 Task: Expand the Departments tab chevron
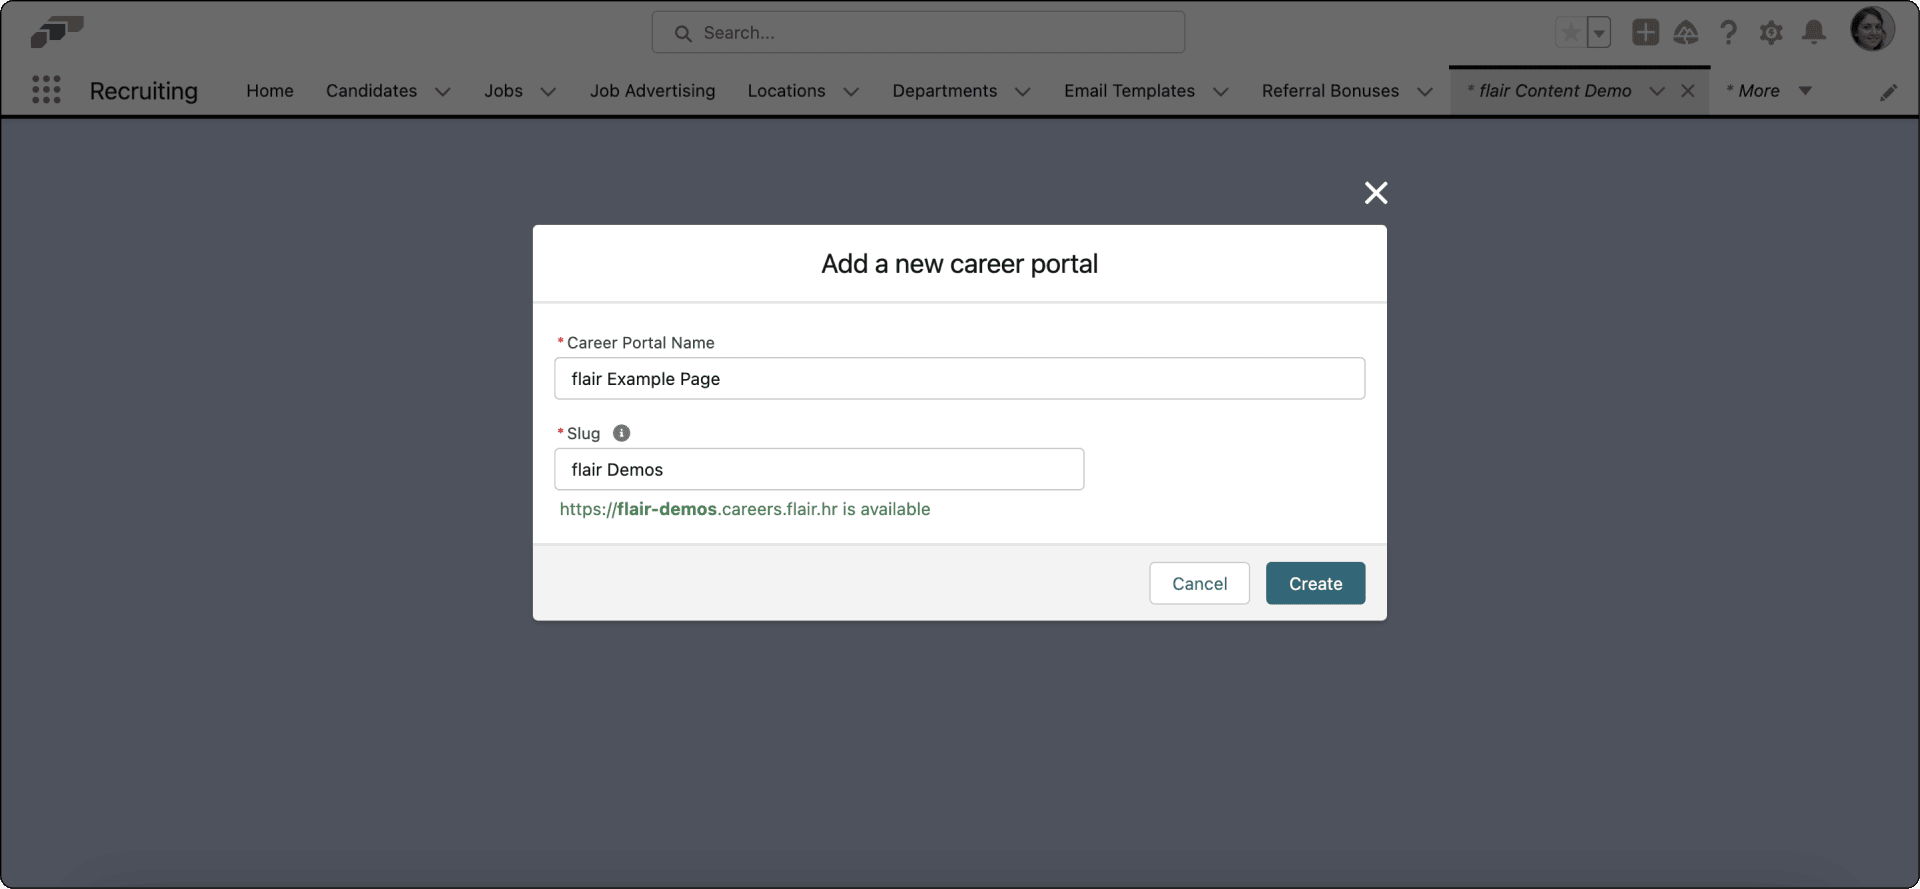[1022, 92]
